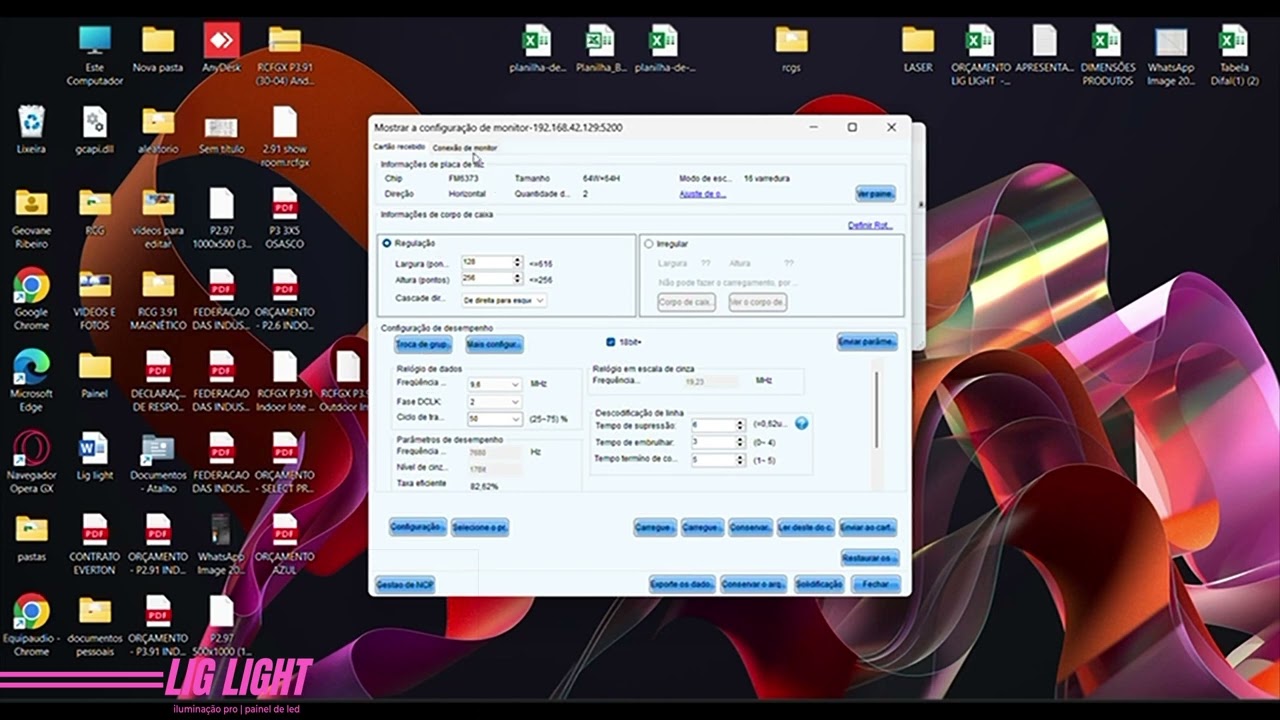Click the Configuração... button
The width and height of the screenshot is (1280, 720).
pyautogui.click(x=417, y=527)
